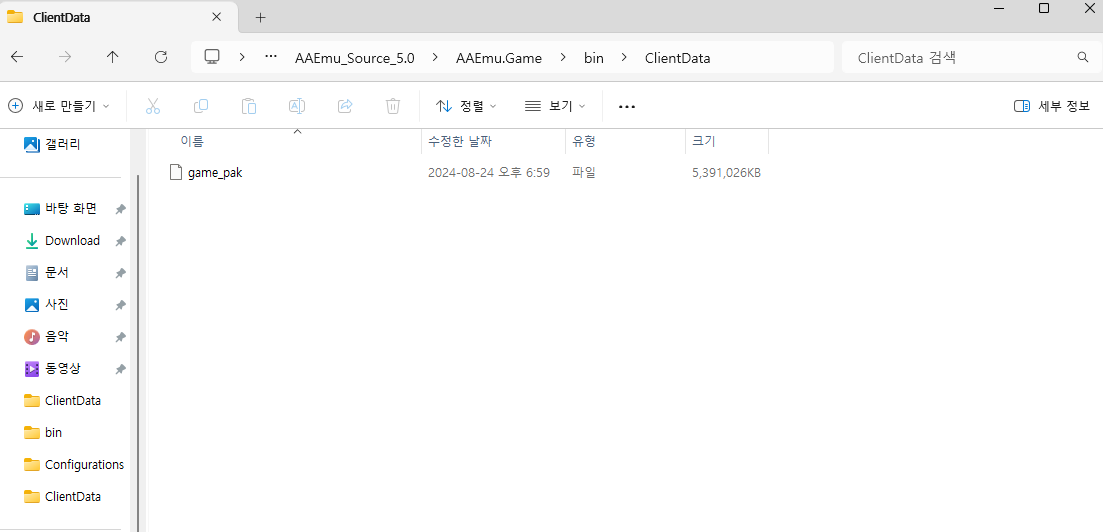
Task: Click the Paste clipboard icon
Action: click(x=248, y=106)
